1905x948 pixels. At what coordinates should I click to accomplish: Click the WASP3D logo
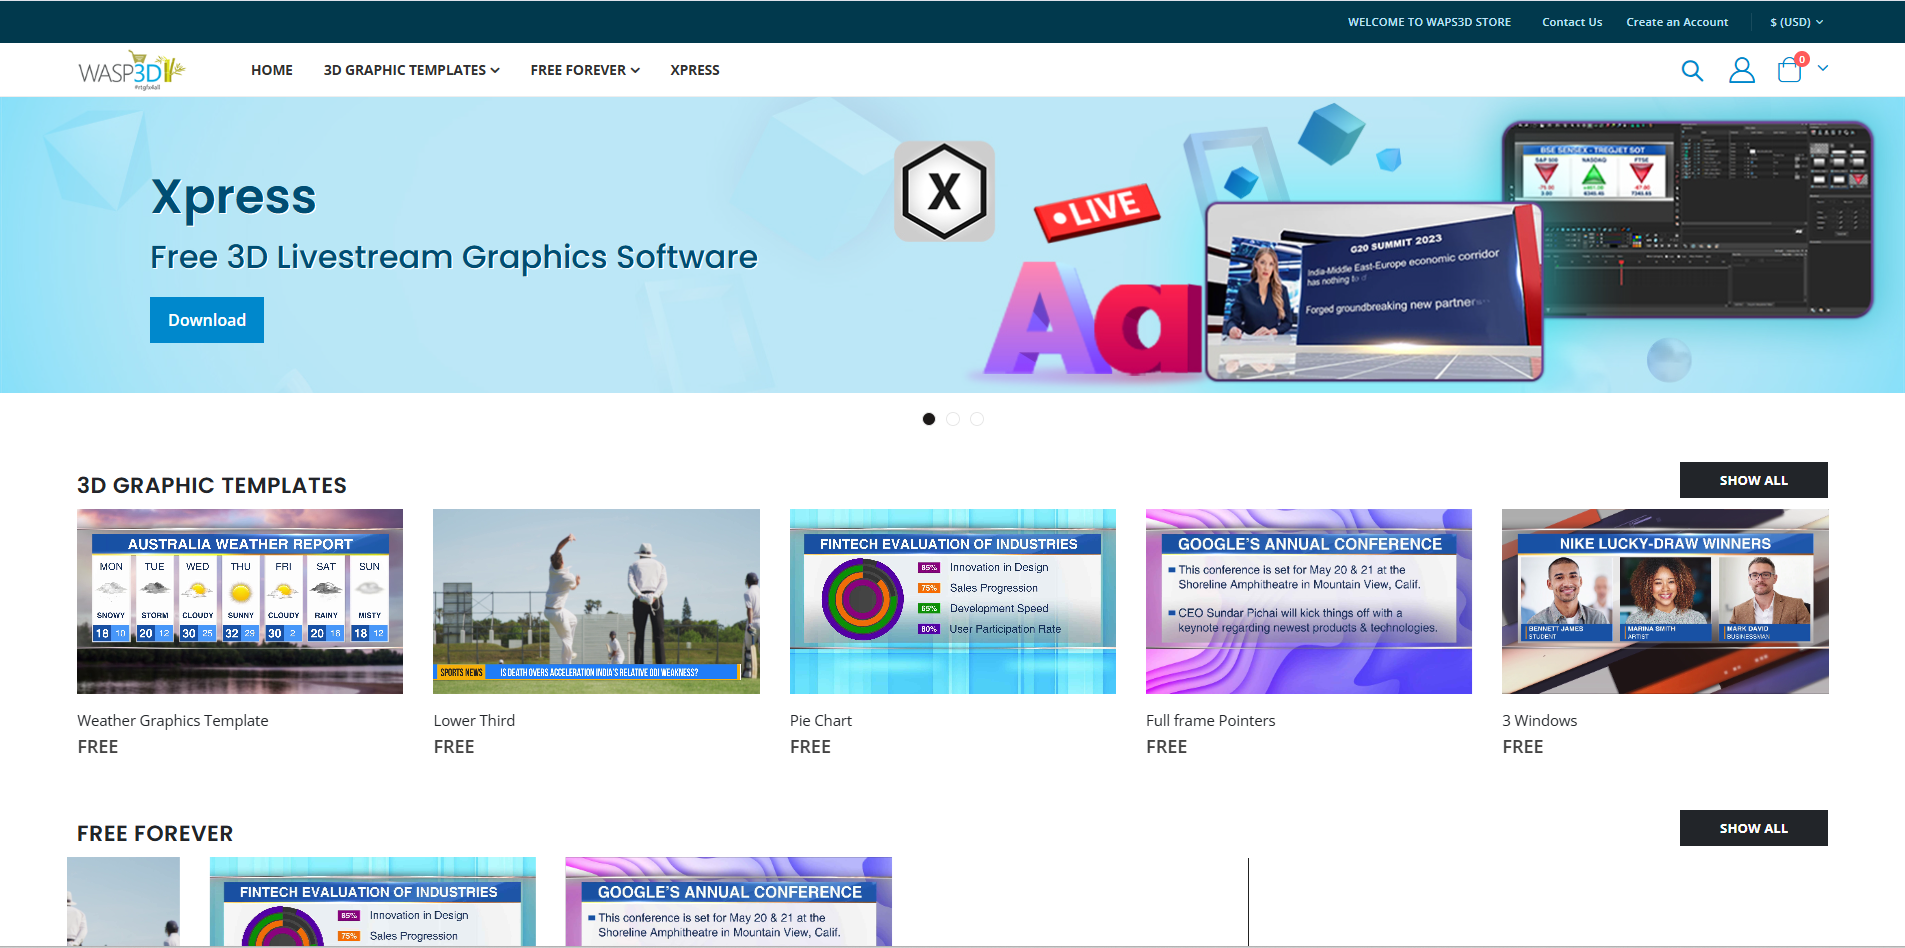[132, 70]
